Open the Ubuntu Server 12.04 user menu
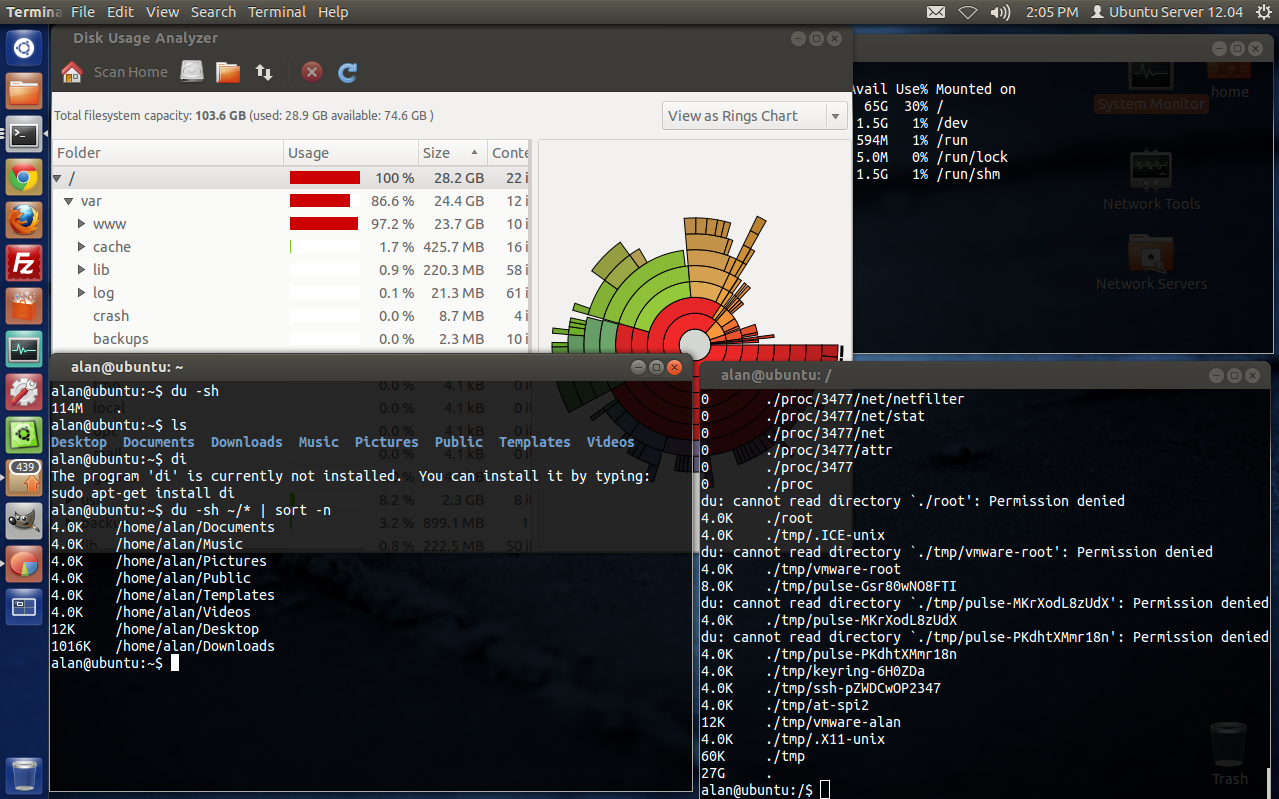This screenshot has height=799, width=1279. pos(1167,12)
